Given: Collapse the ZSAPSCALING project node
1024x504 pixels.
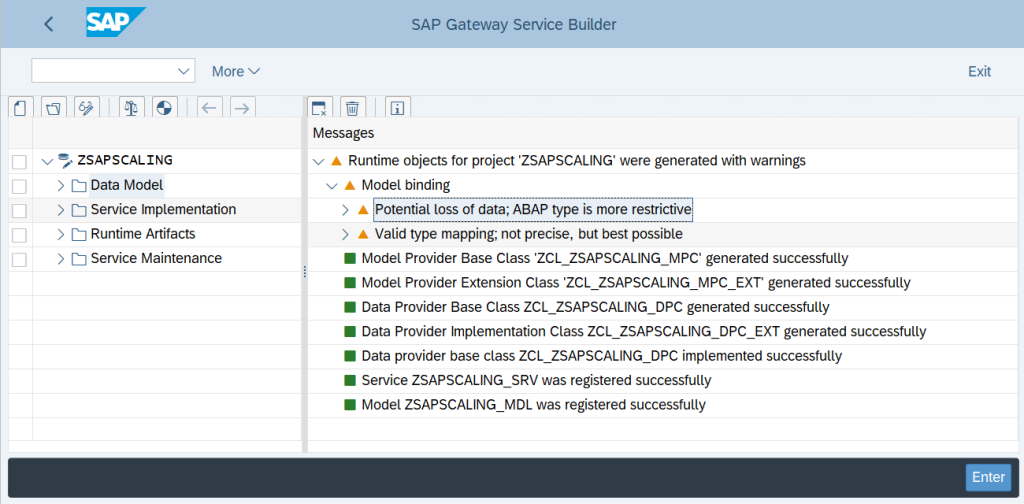Looking at the screenshot, I should pyautogui.click(x=46, y=161).
